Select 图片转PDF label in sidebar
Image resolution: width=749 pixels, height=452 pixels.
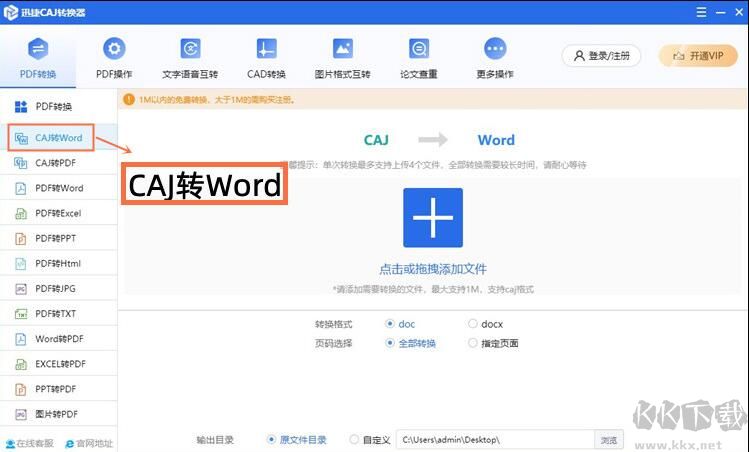(56, 414)
